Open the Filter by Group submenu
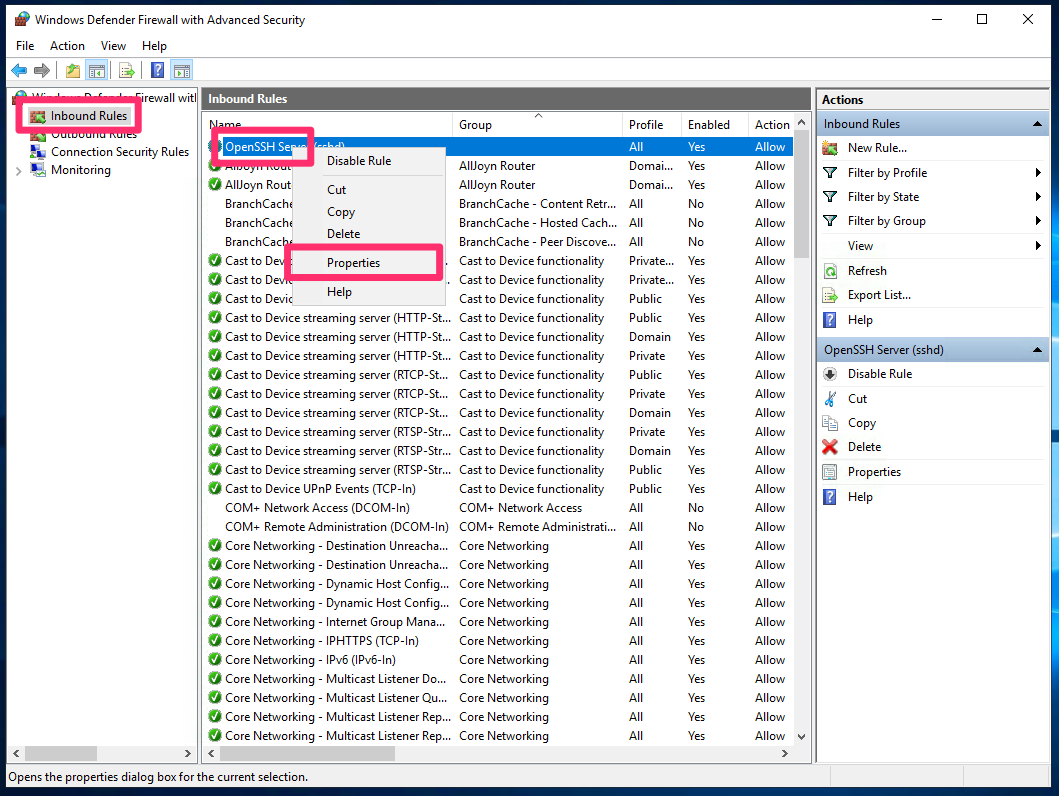The height and width of the screenshot is (796, 1059). pyautogui.click(x=887, y=220)
